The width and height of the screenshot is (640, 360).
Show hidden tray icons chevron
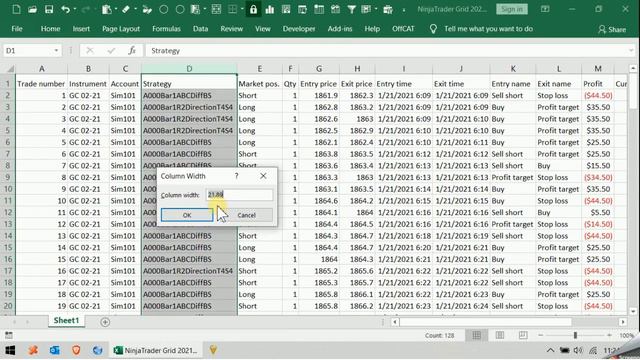[x=550, y=350]
